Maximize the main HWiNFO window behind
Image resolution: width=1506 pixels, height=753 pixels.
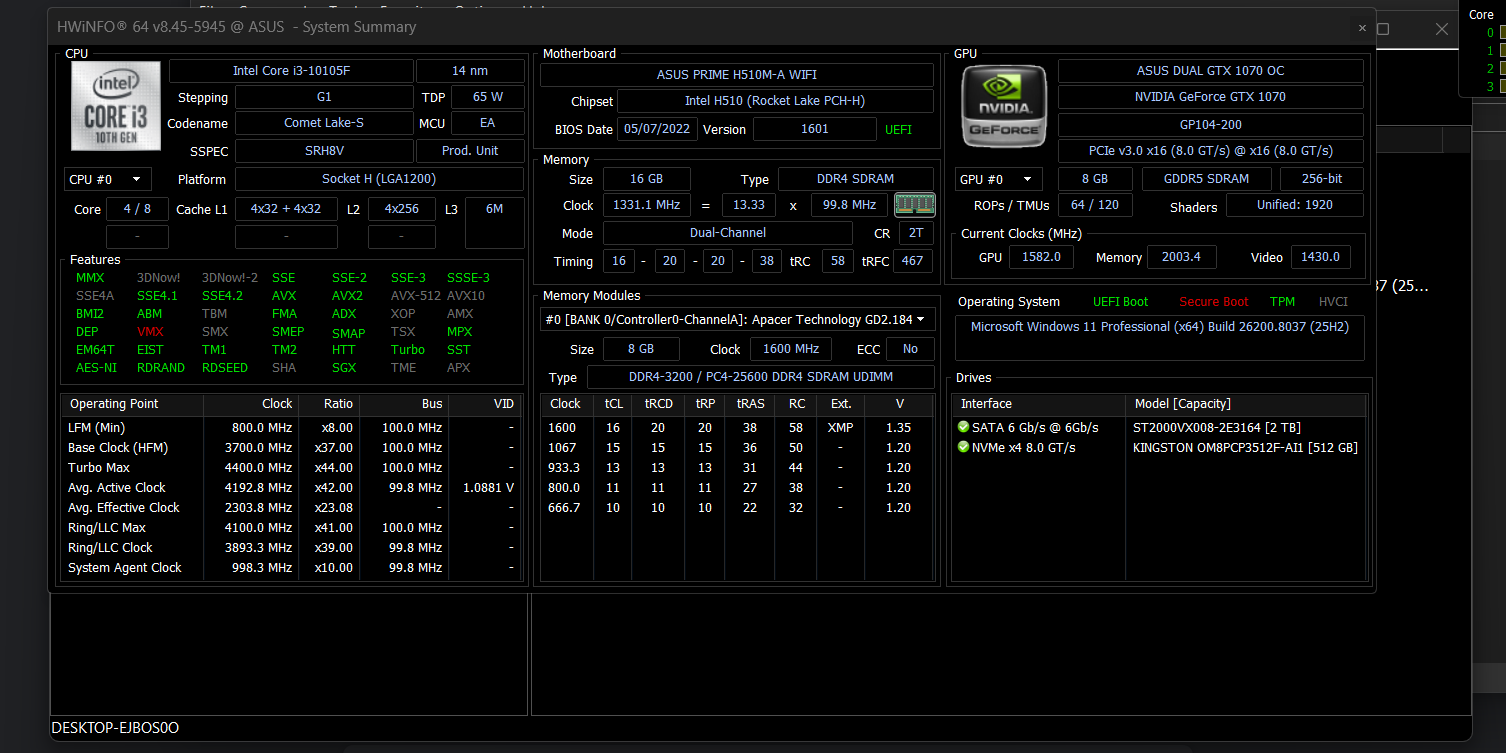click(x=1383, y=30)
